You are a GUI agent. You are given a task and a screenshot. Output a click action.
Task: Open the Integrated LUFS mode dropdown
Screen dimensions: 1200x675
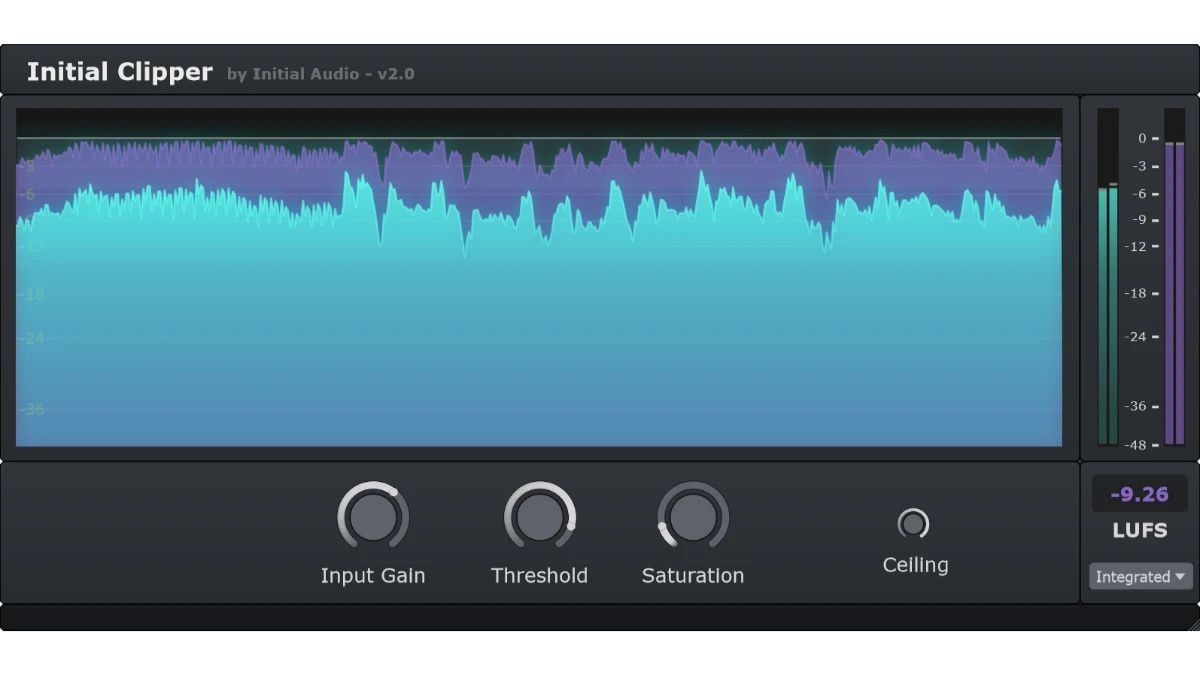[1140, 577]
